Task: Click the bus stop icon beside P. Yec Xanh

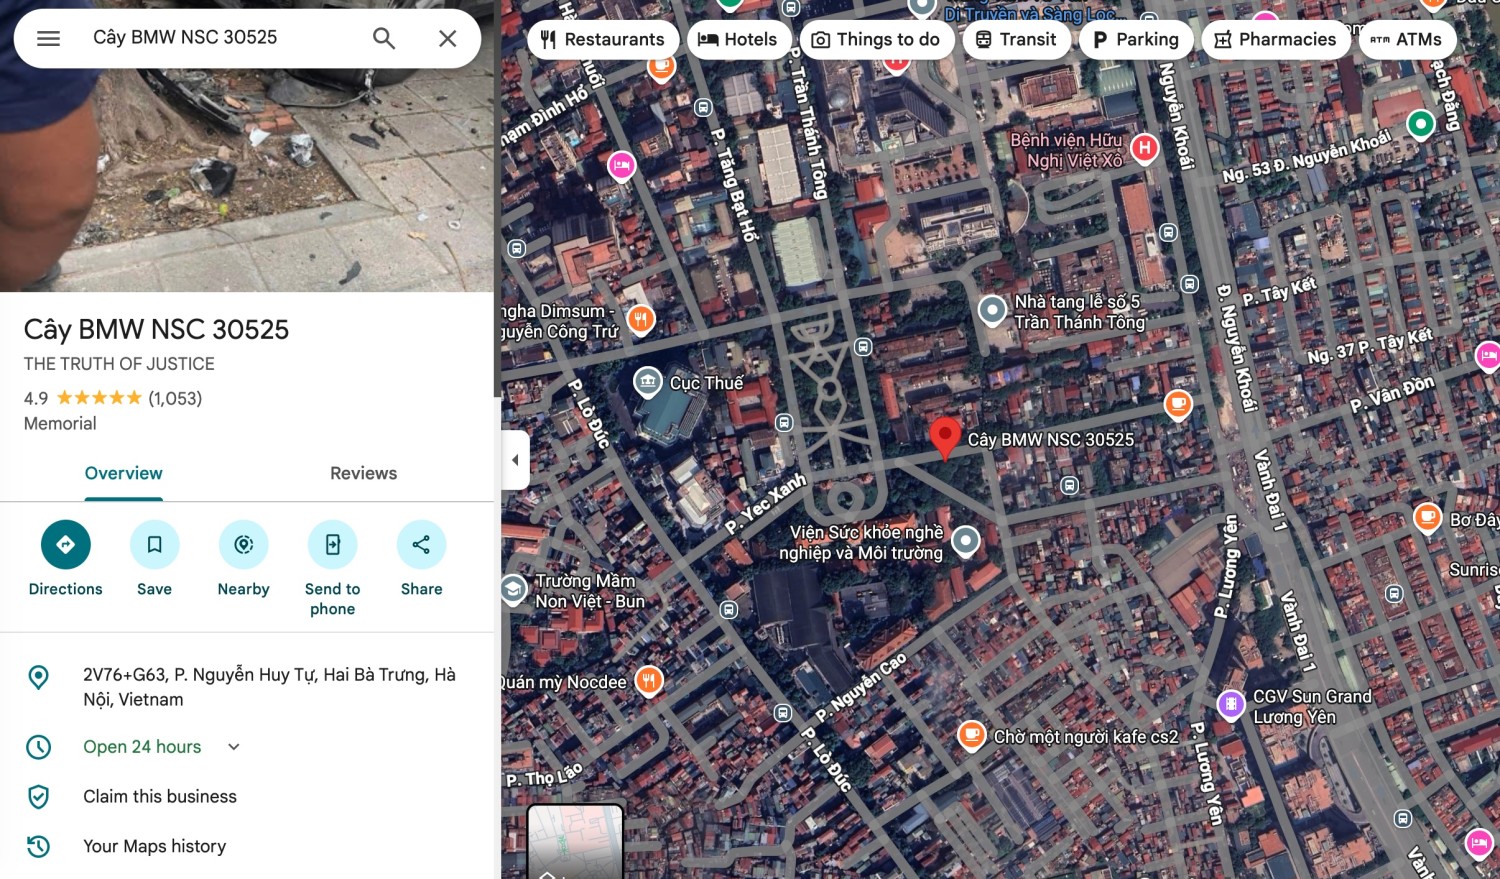Action: 784,423
